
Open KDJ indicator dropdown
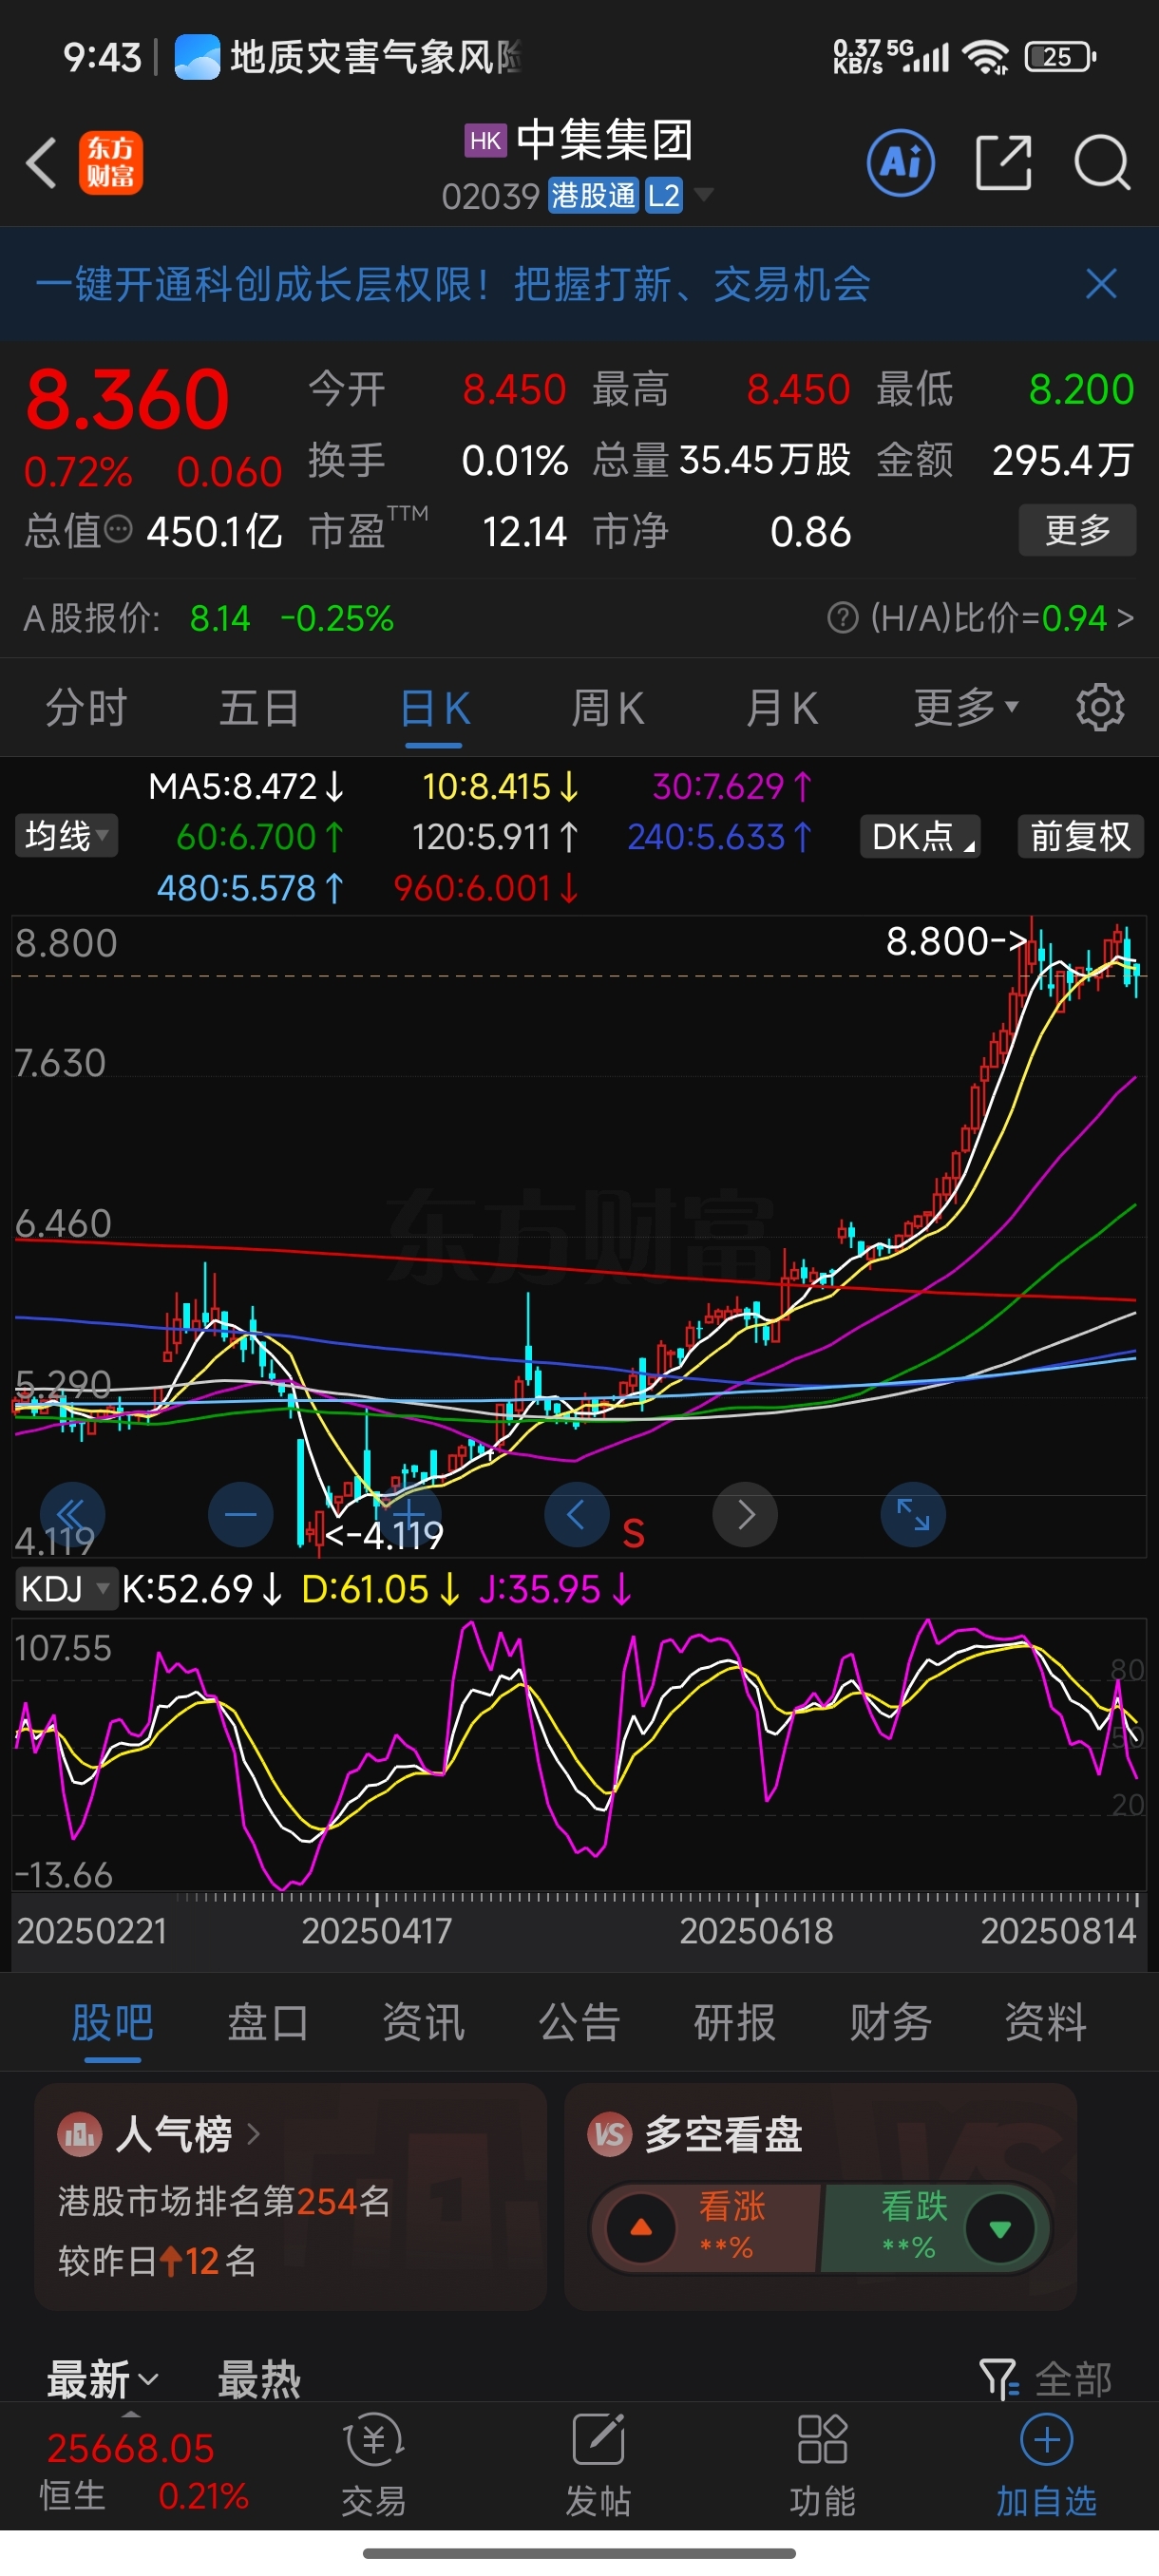[66, 1588]
